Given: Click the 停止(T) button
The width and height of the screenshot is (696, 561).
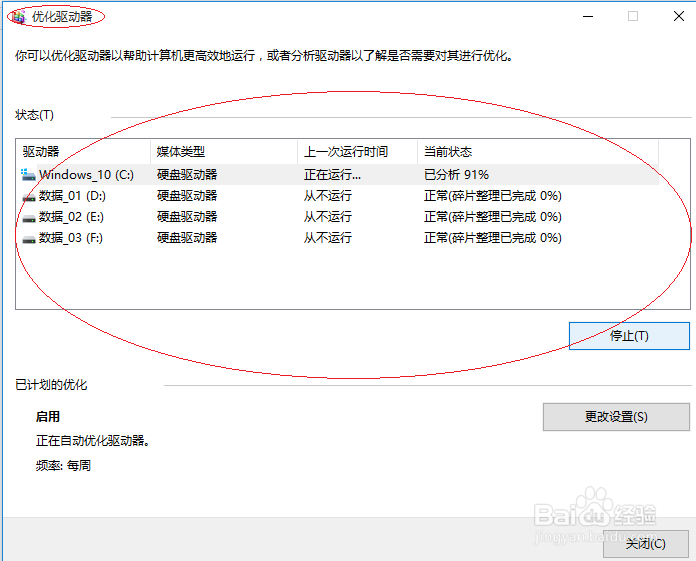Looking at the screenshot, I should point(629,336).
